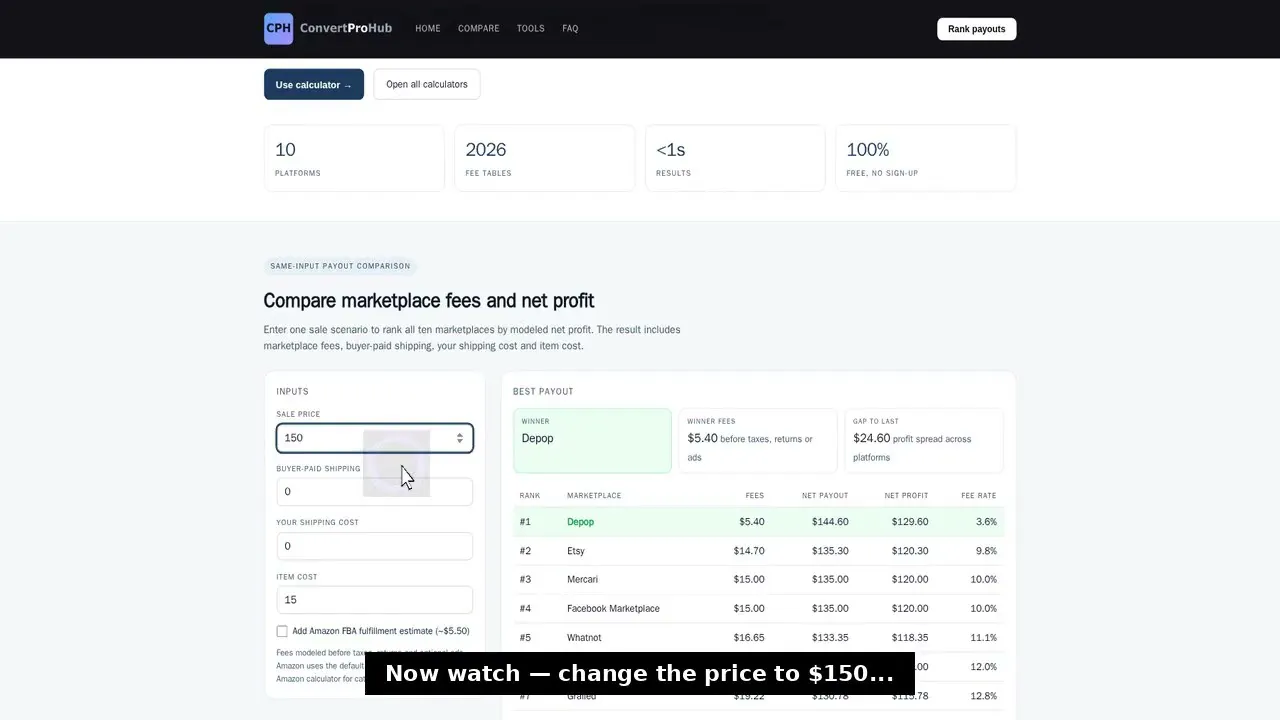Click the <1s Results stat card
The width and height of the screenshot is (1280, 720).
click(x=735, y=158)
